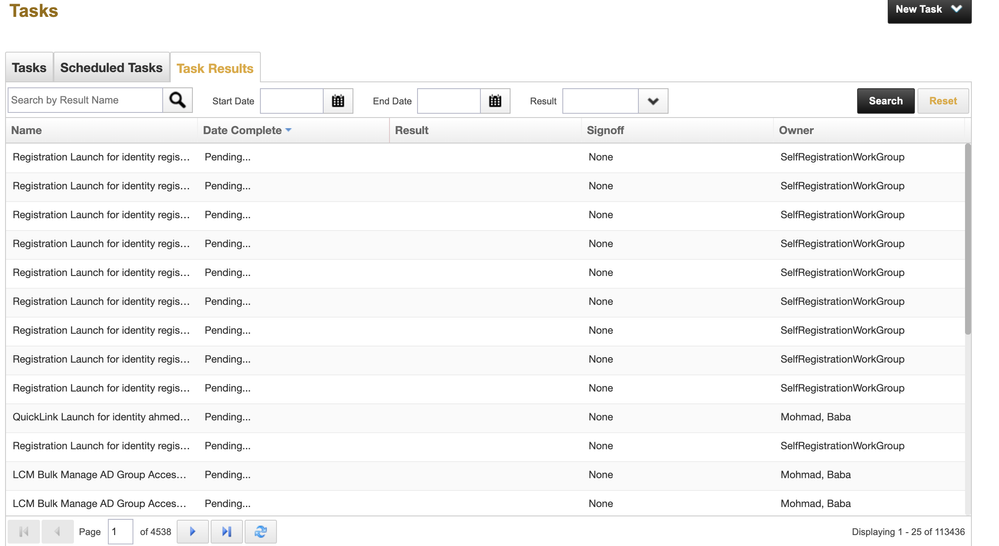Jump to last page of results
Viewport: 999px width, 546px height.
[x=226, y=531]
